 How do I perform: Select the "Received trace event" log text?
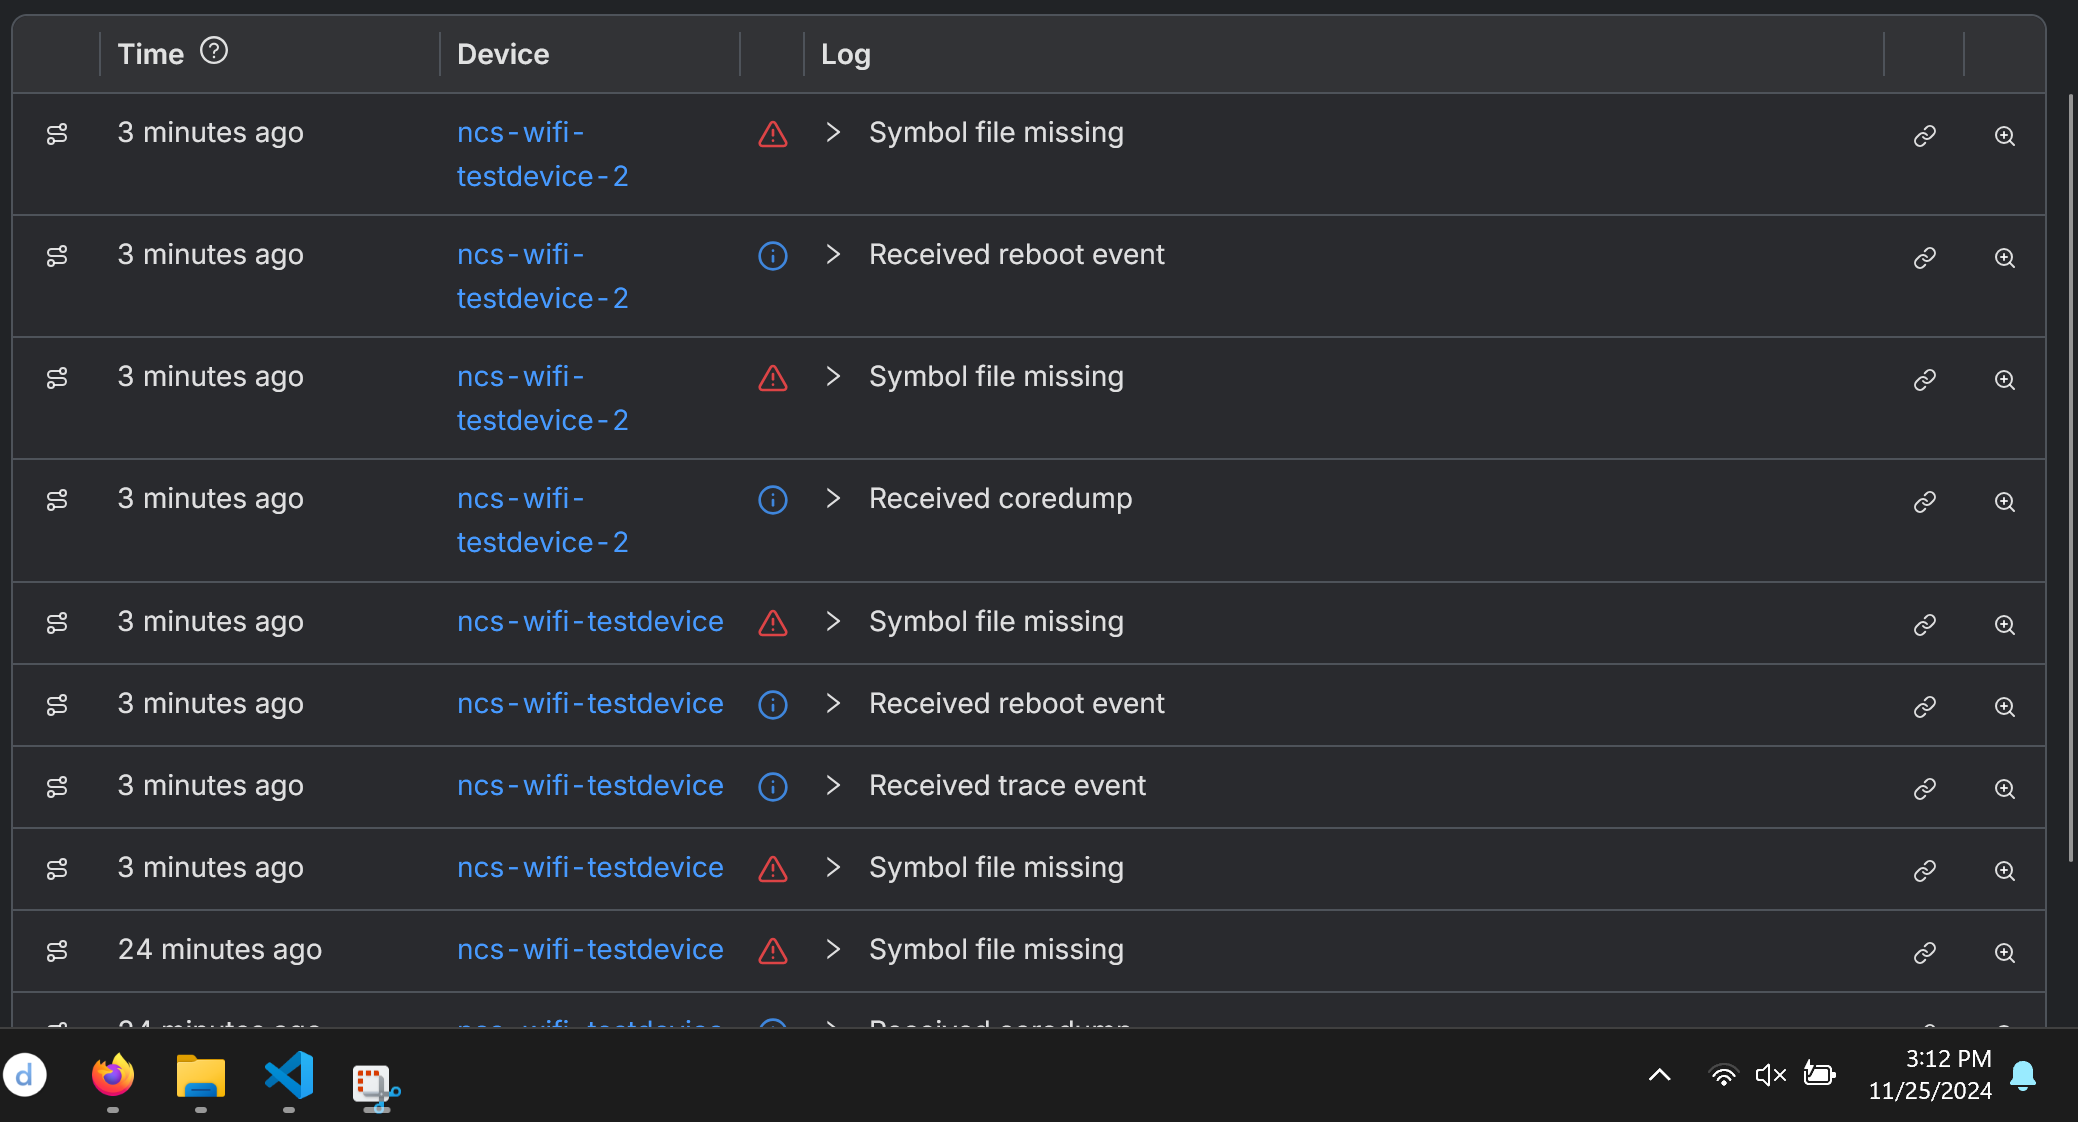tap(1007, 785)
